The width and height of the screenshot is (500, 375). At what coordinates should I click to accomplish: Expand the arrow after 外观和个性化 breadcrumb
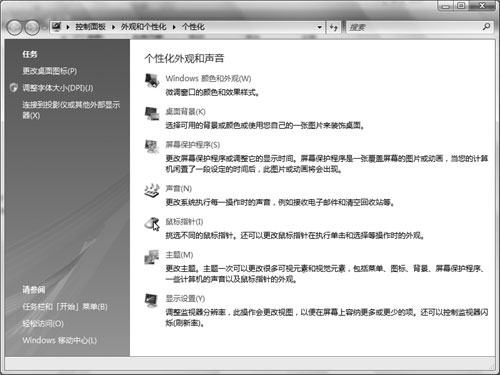pyautogui.click(x=174, y=27)
